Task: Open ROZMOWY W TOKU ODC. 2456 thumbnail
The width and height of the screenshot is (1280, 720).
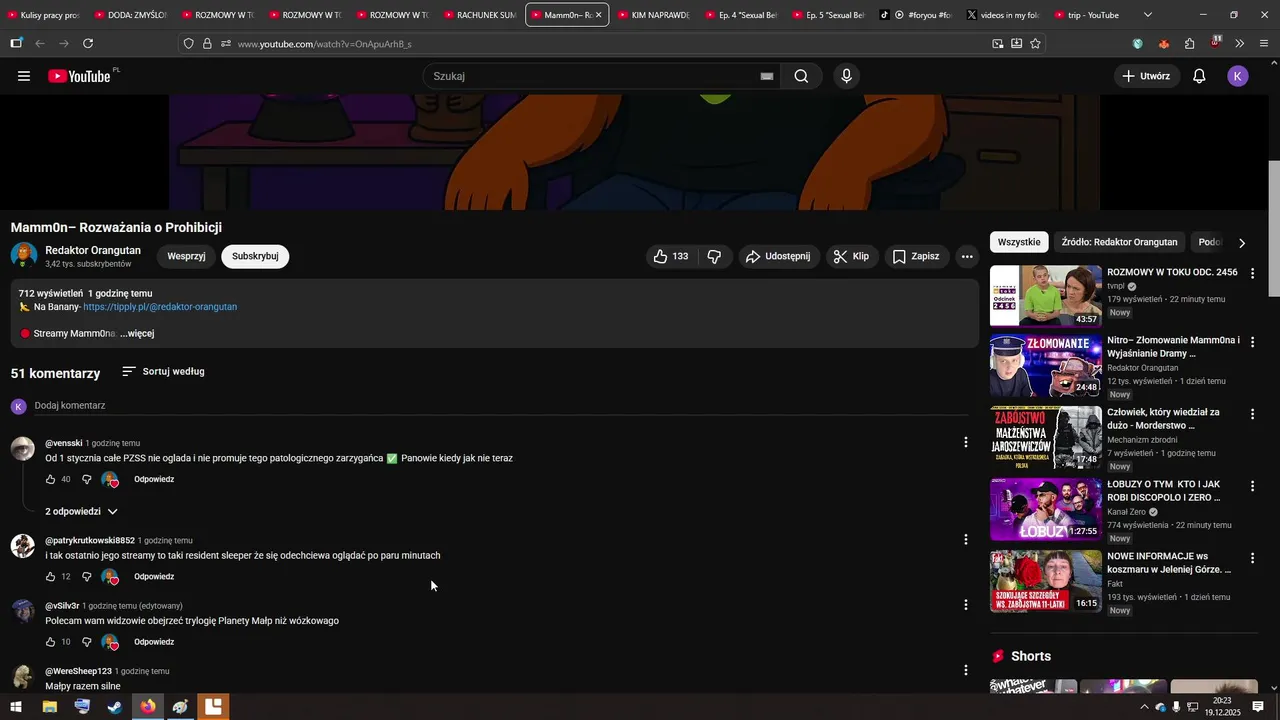Action: click(1046, 296)
